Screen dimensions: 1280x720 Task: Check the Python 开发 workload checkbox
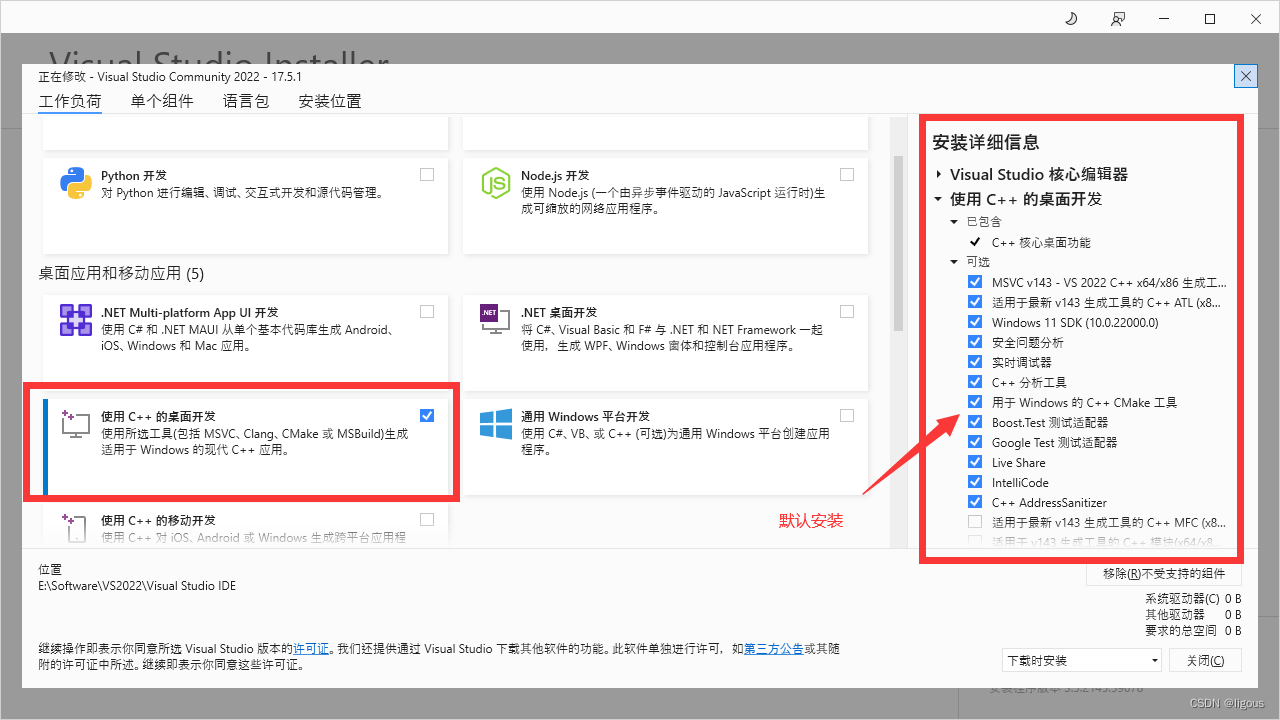[x=427, y=174]
